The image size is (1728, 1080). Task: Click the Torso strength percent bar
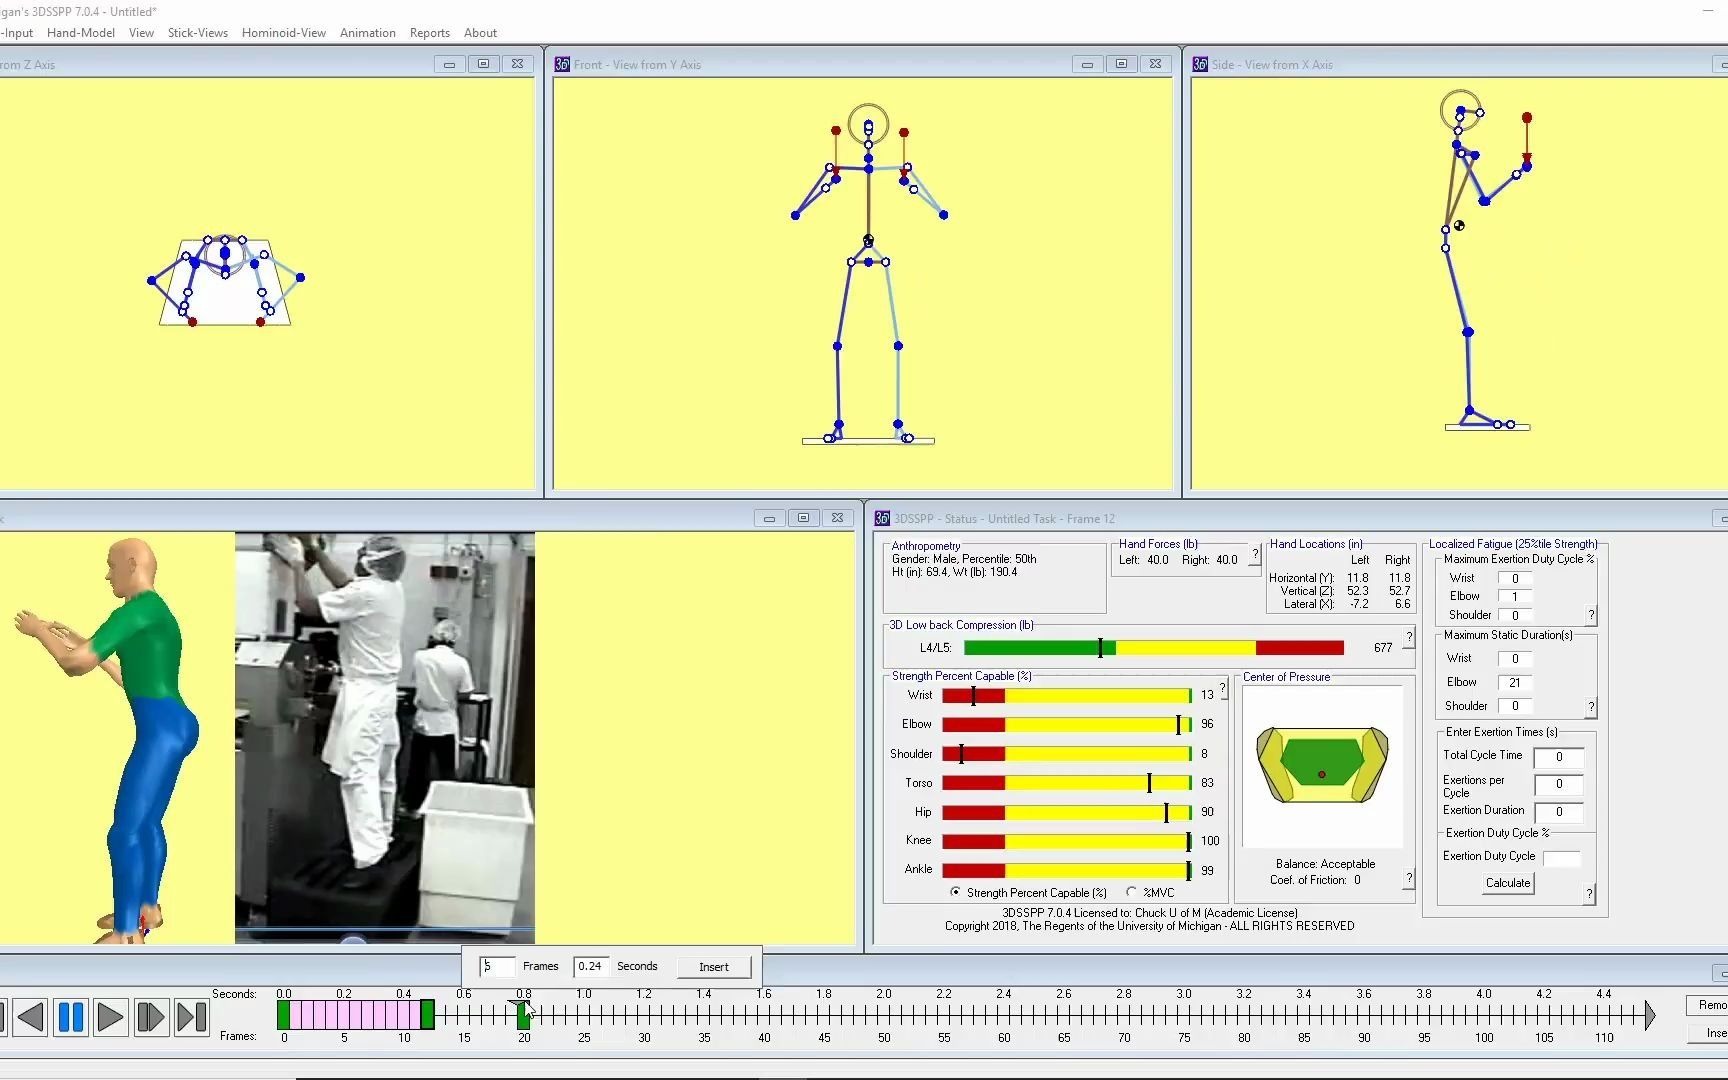point(1067,783)
